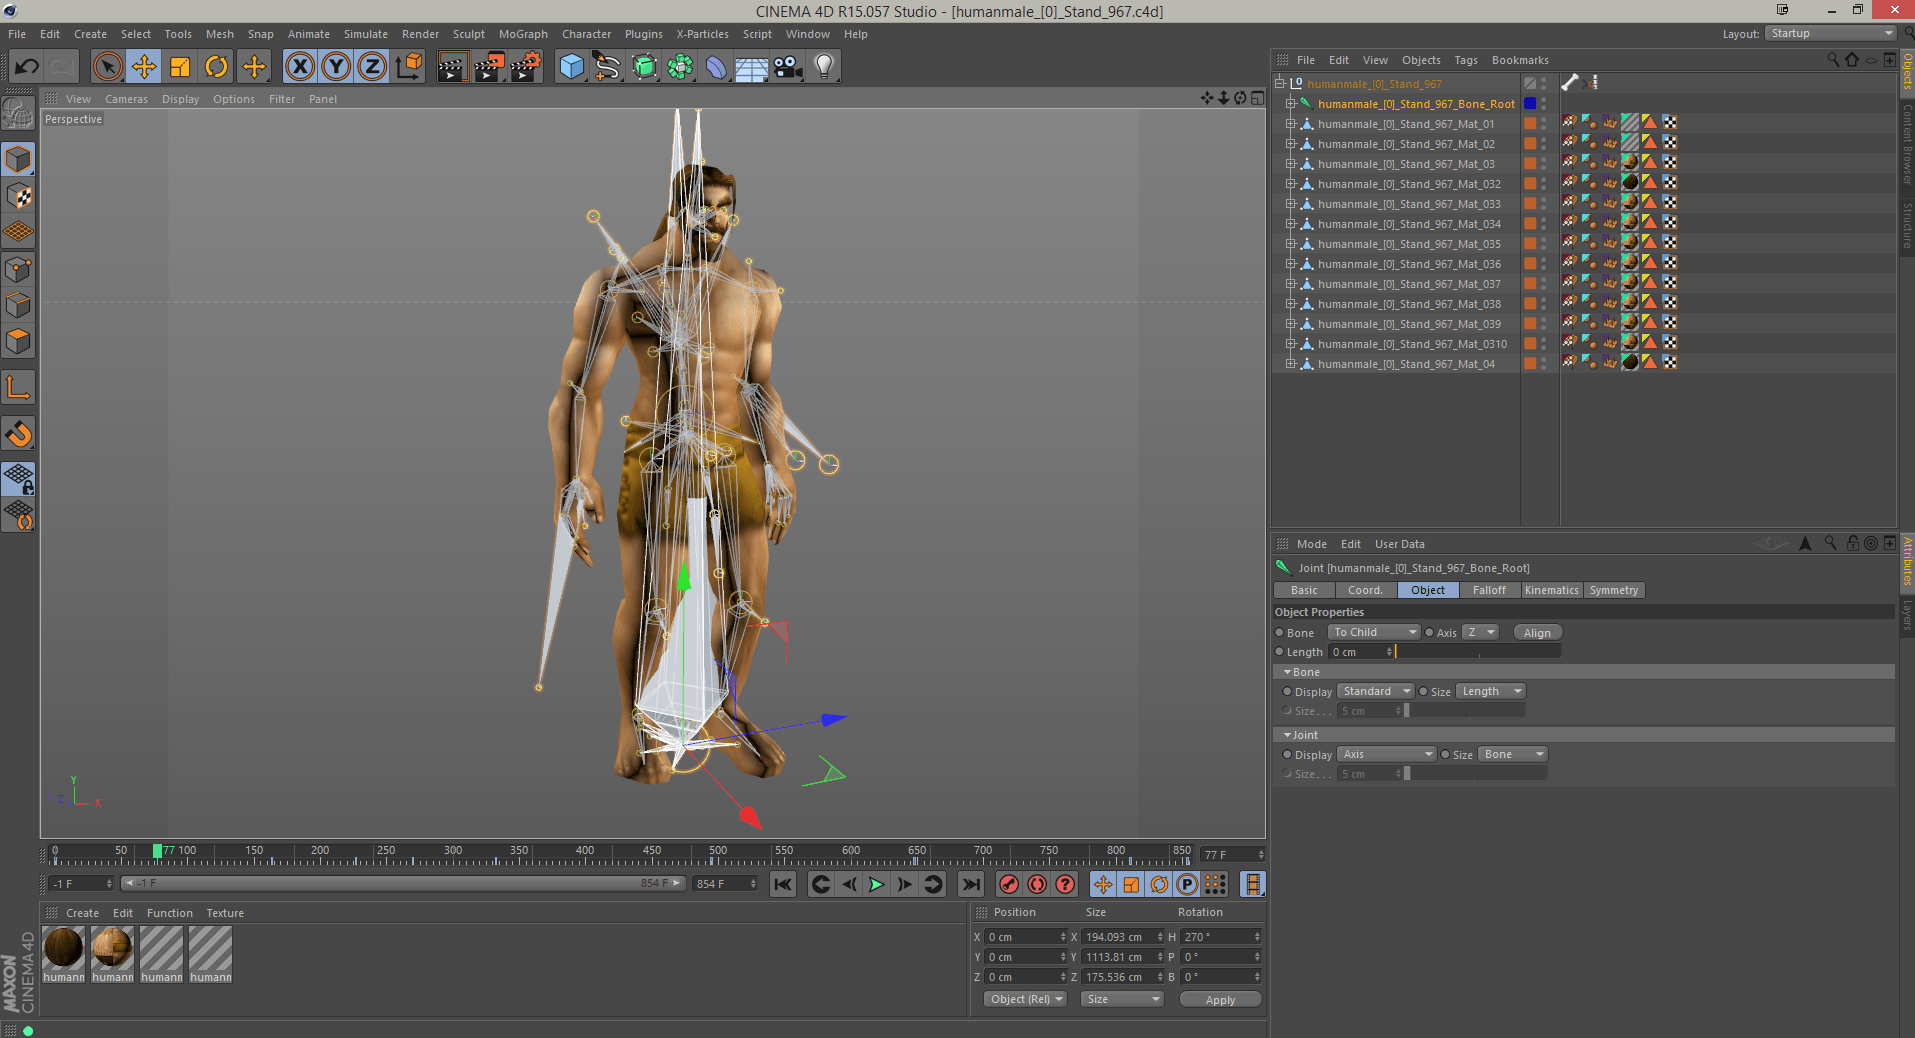
Task: Open Bone Display Standard dropdown
Action: [1375, 691]
